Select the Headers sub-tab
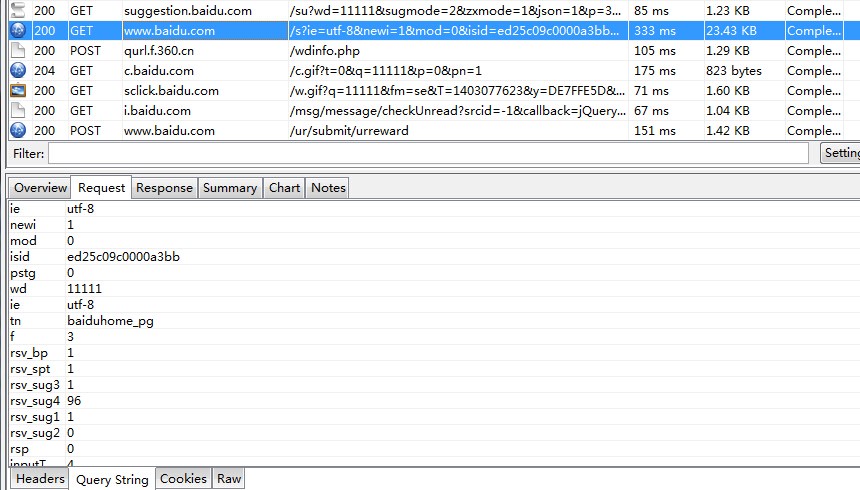The image size is (860, 490). pos(40,478)
